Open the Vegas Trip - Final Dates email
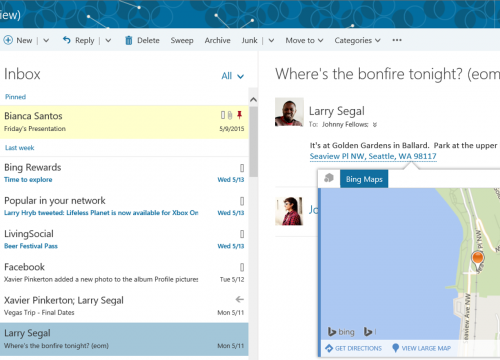Image resolution: width=500 pixels, height=360 pixels. (124, 306)
